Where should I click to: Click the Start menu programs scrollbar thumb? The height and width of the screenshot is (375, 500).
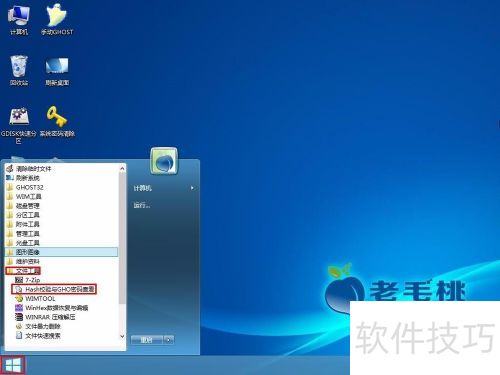pyautogui.click(x=122, y=238)
